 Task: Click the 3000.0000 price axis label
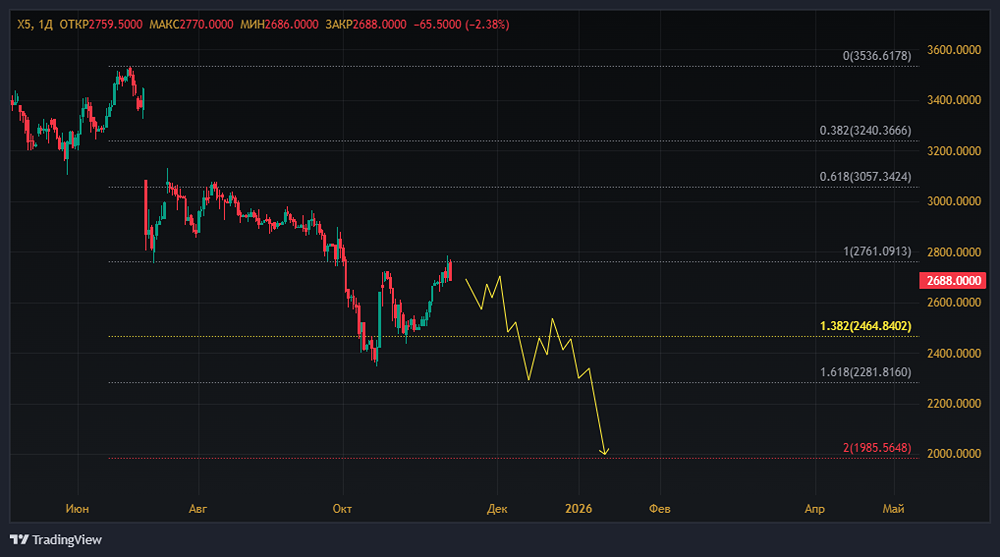click(x=954, y=201)
